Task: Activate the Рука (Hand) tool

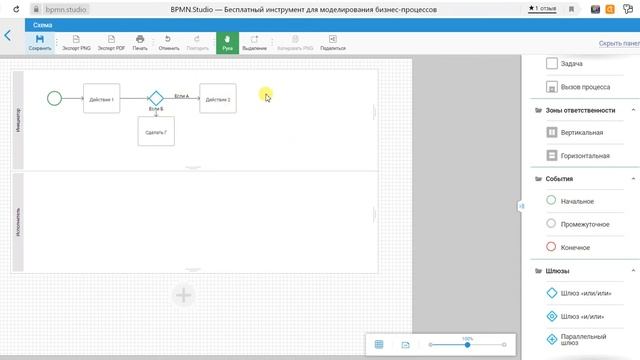Action: click(227, 43)
